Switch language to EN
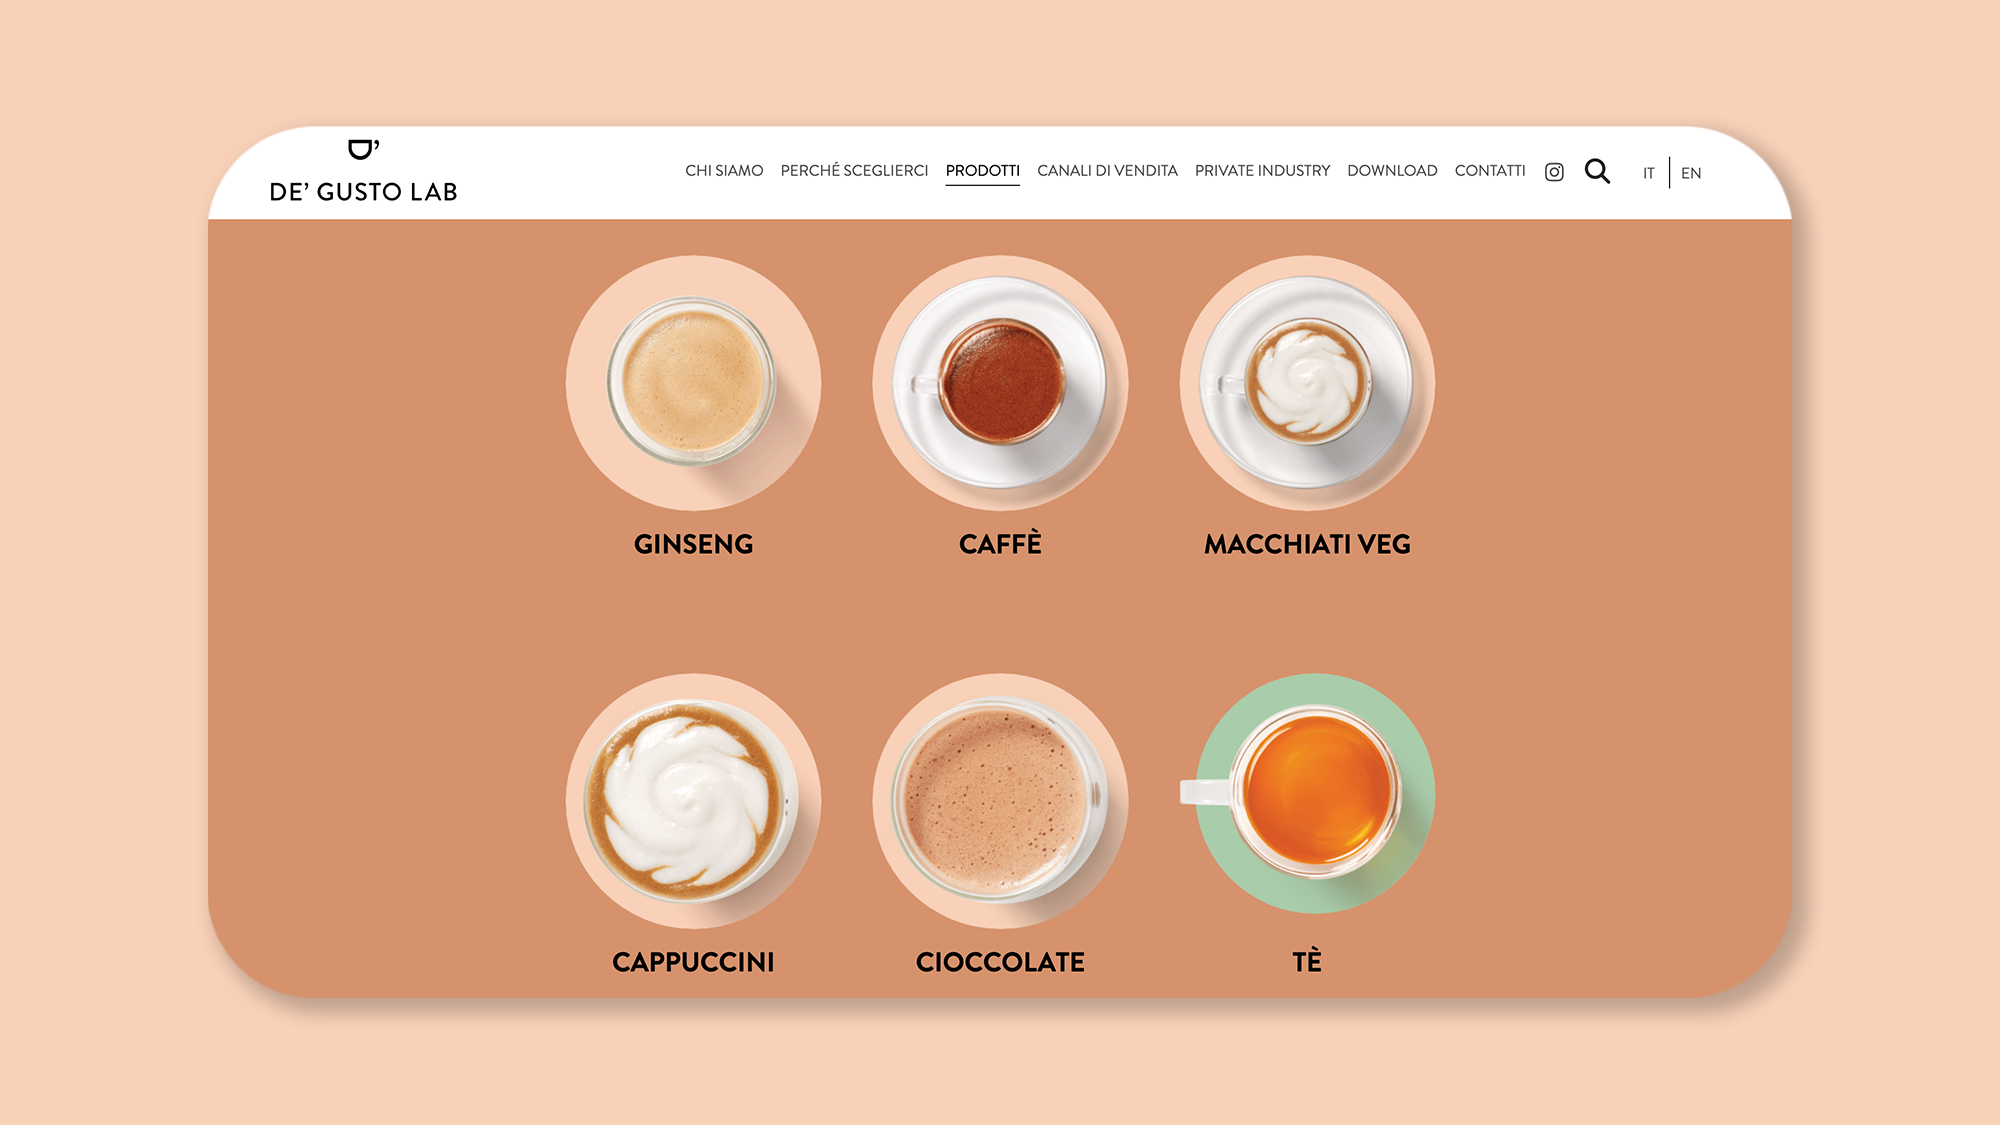 (1691, 173)
